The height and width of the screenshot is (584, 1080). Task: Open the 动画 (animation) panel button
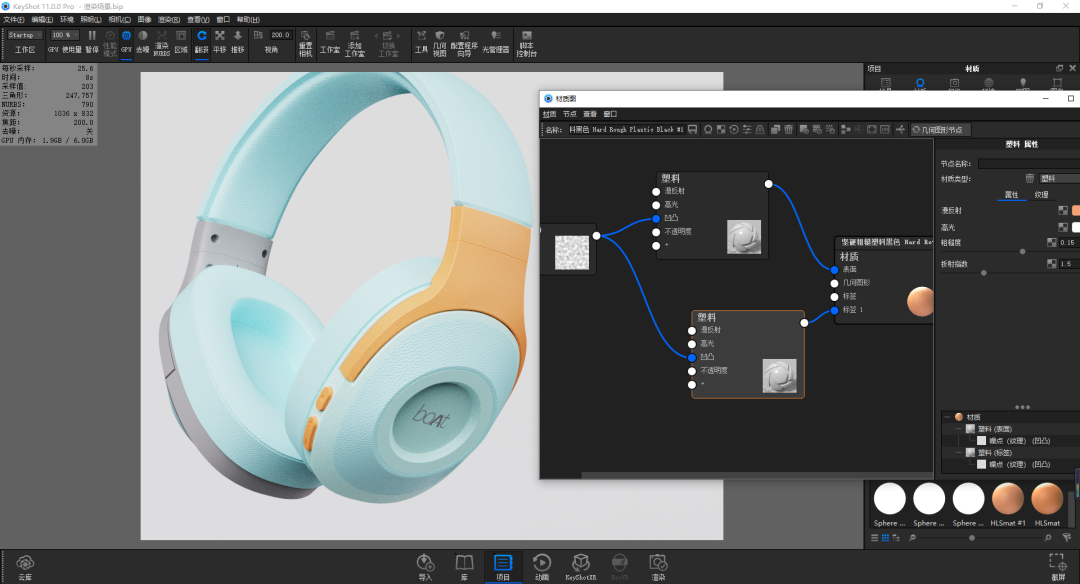542,568
